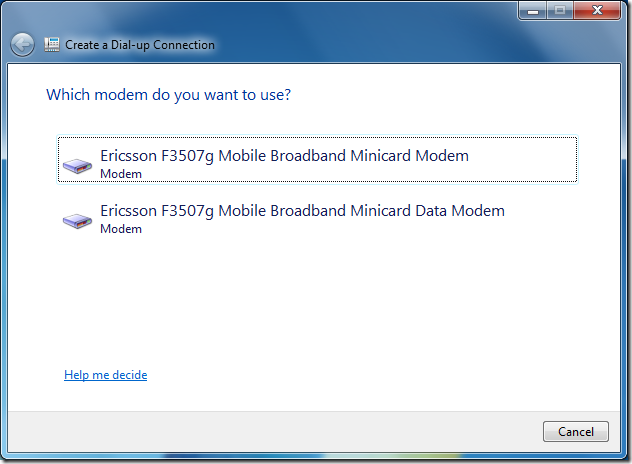Click the disabled maximize window button
This screenshot has width=632, height=464.
(560, 10)
